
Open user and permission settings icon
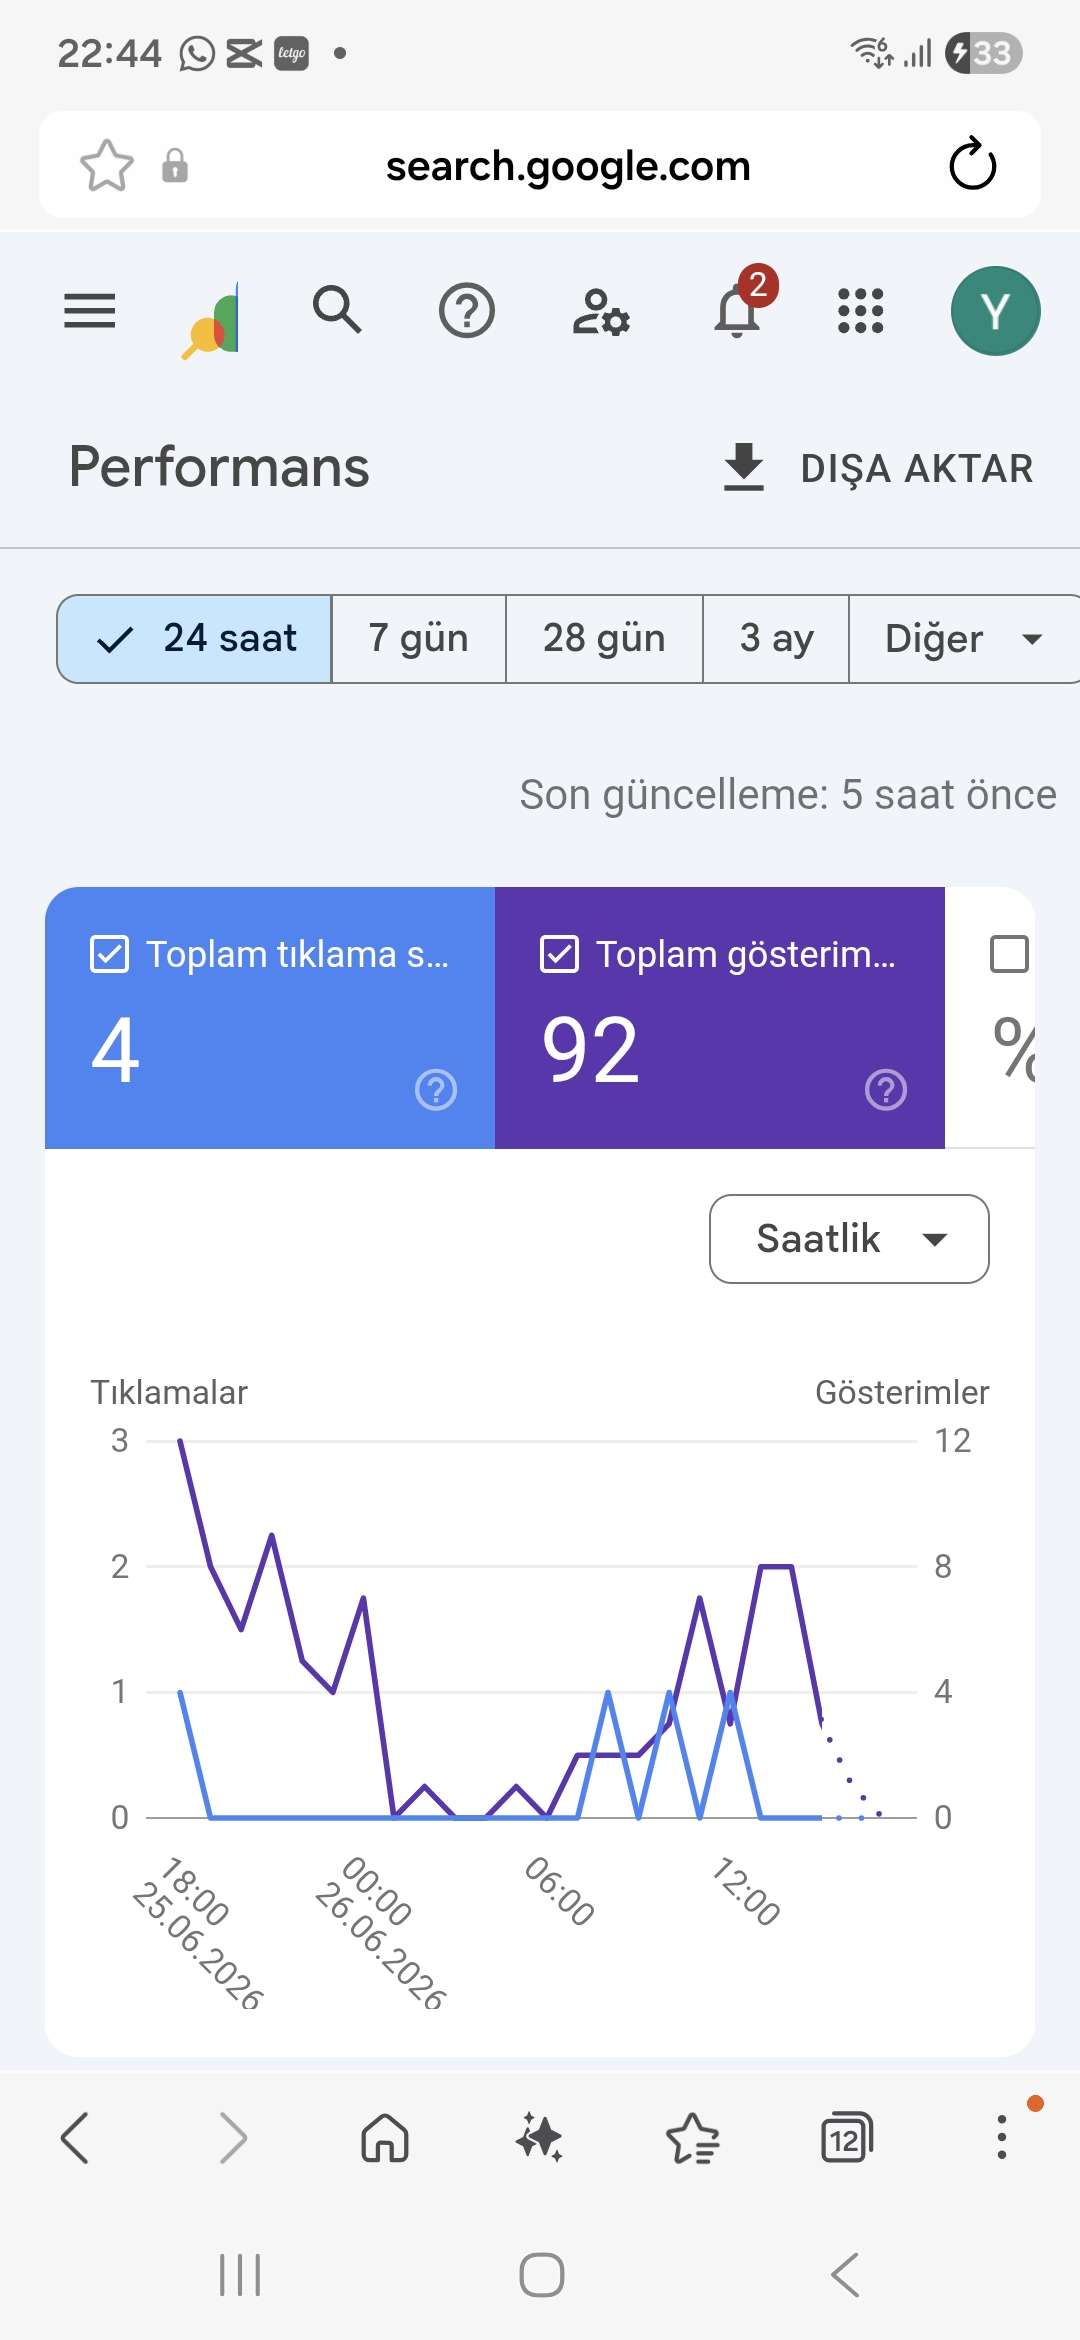click(601, 312)
